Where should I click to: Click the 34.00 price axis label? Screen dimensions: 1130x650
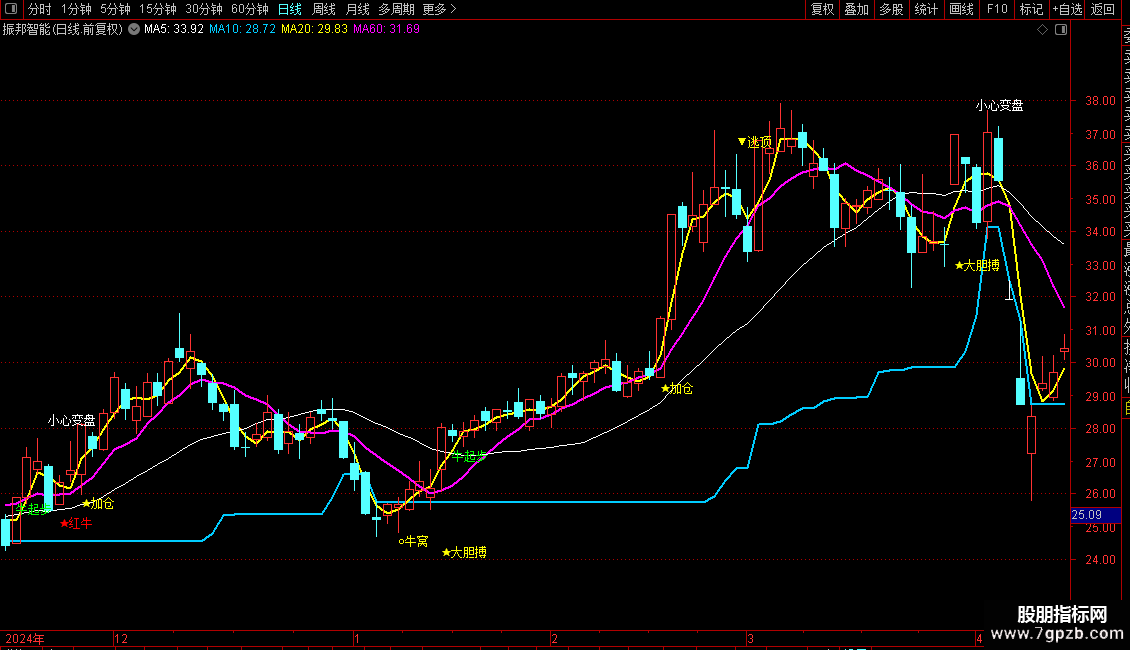point(1100,232)
